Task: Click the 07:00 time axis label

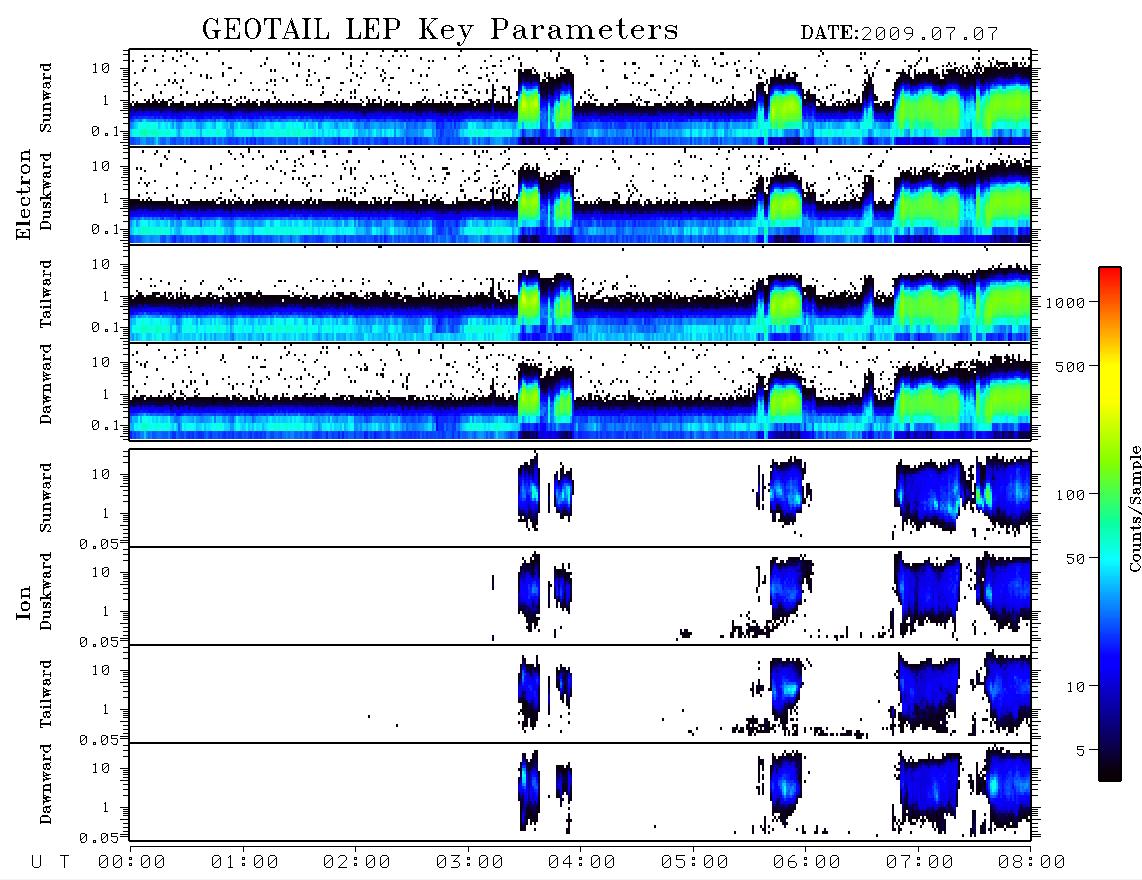Action: (919, 863)
